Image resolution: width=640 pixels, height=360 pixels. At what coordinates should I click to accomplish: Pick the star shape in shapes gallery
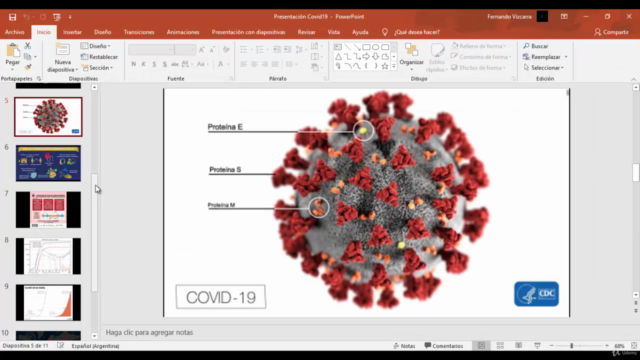click(x=384, y=66)
